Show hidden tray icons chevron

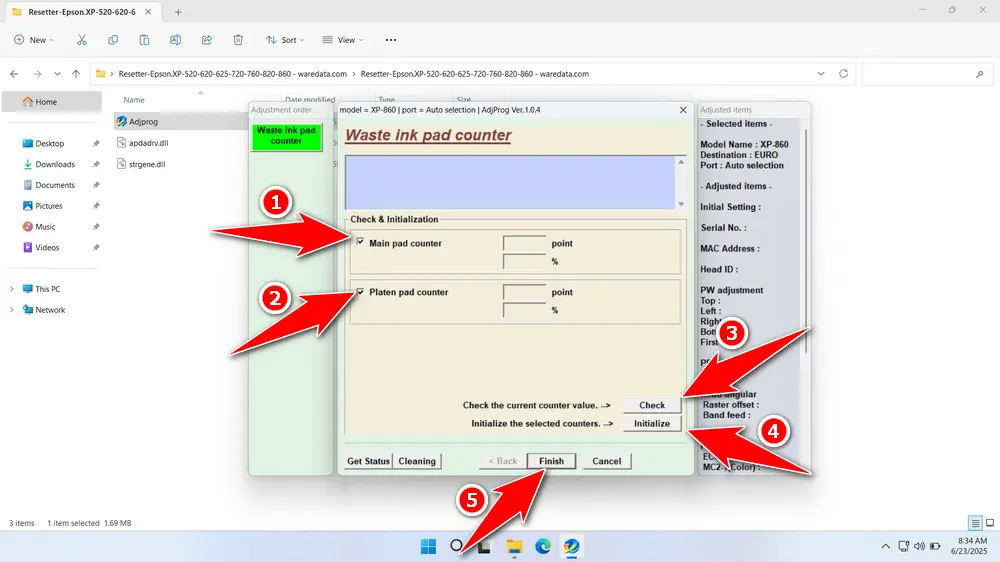[885, 546]
